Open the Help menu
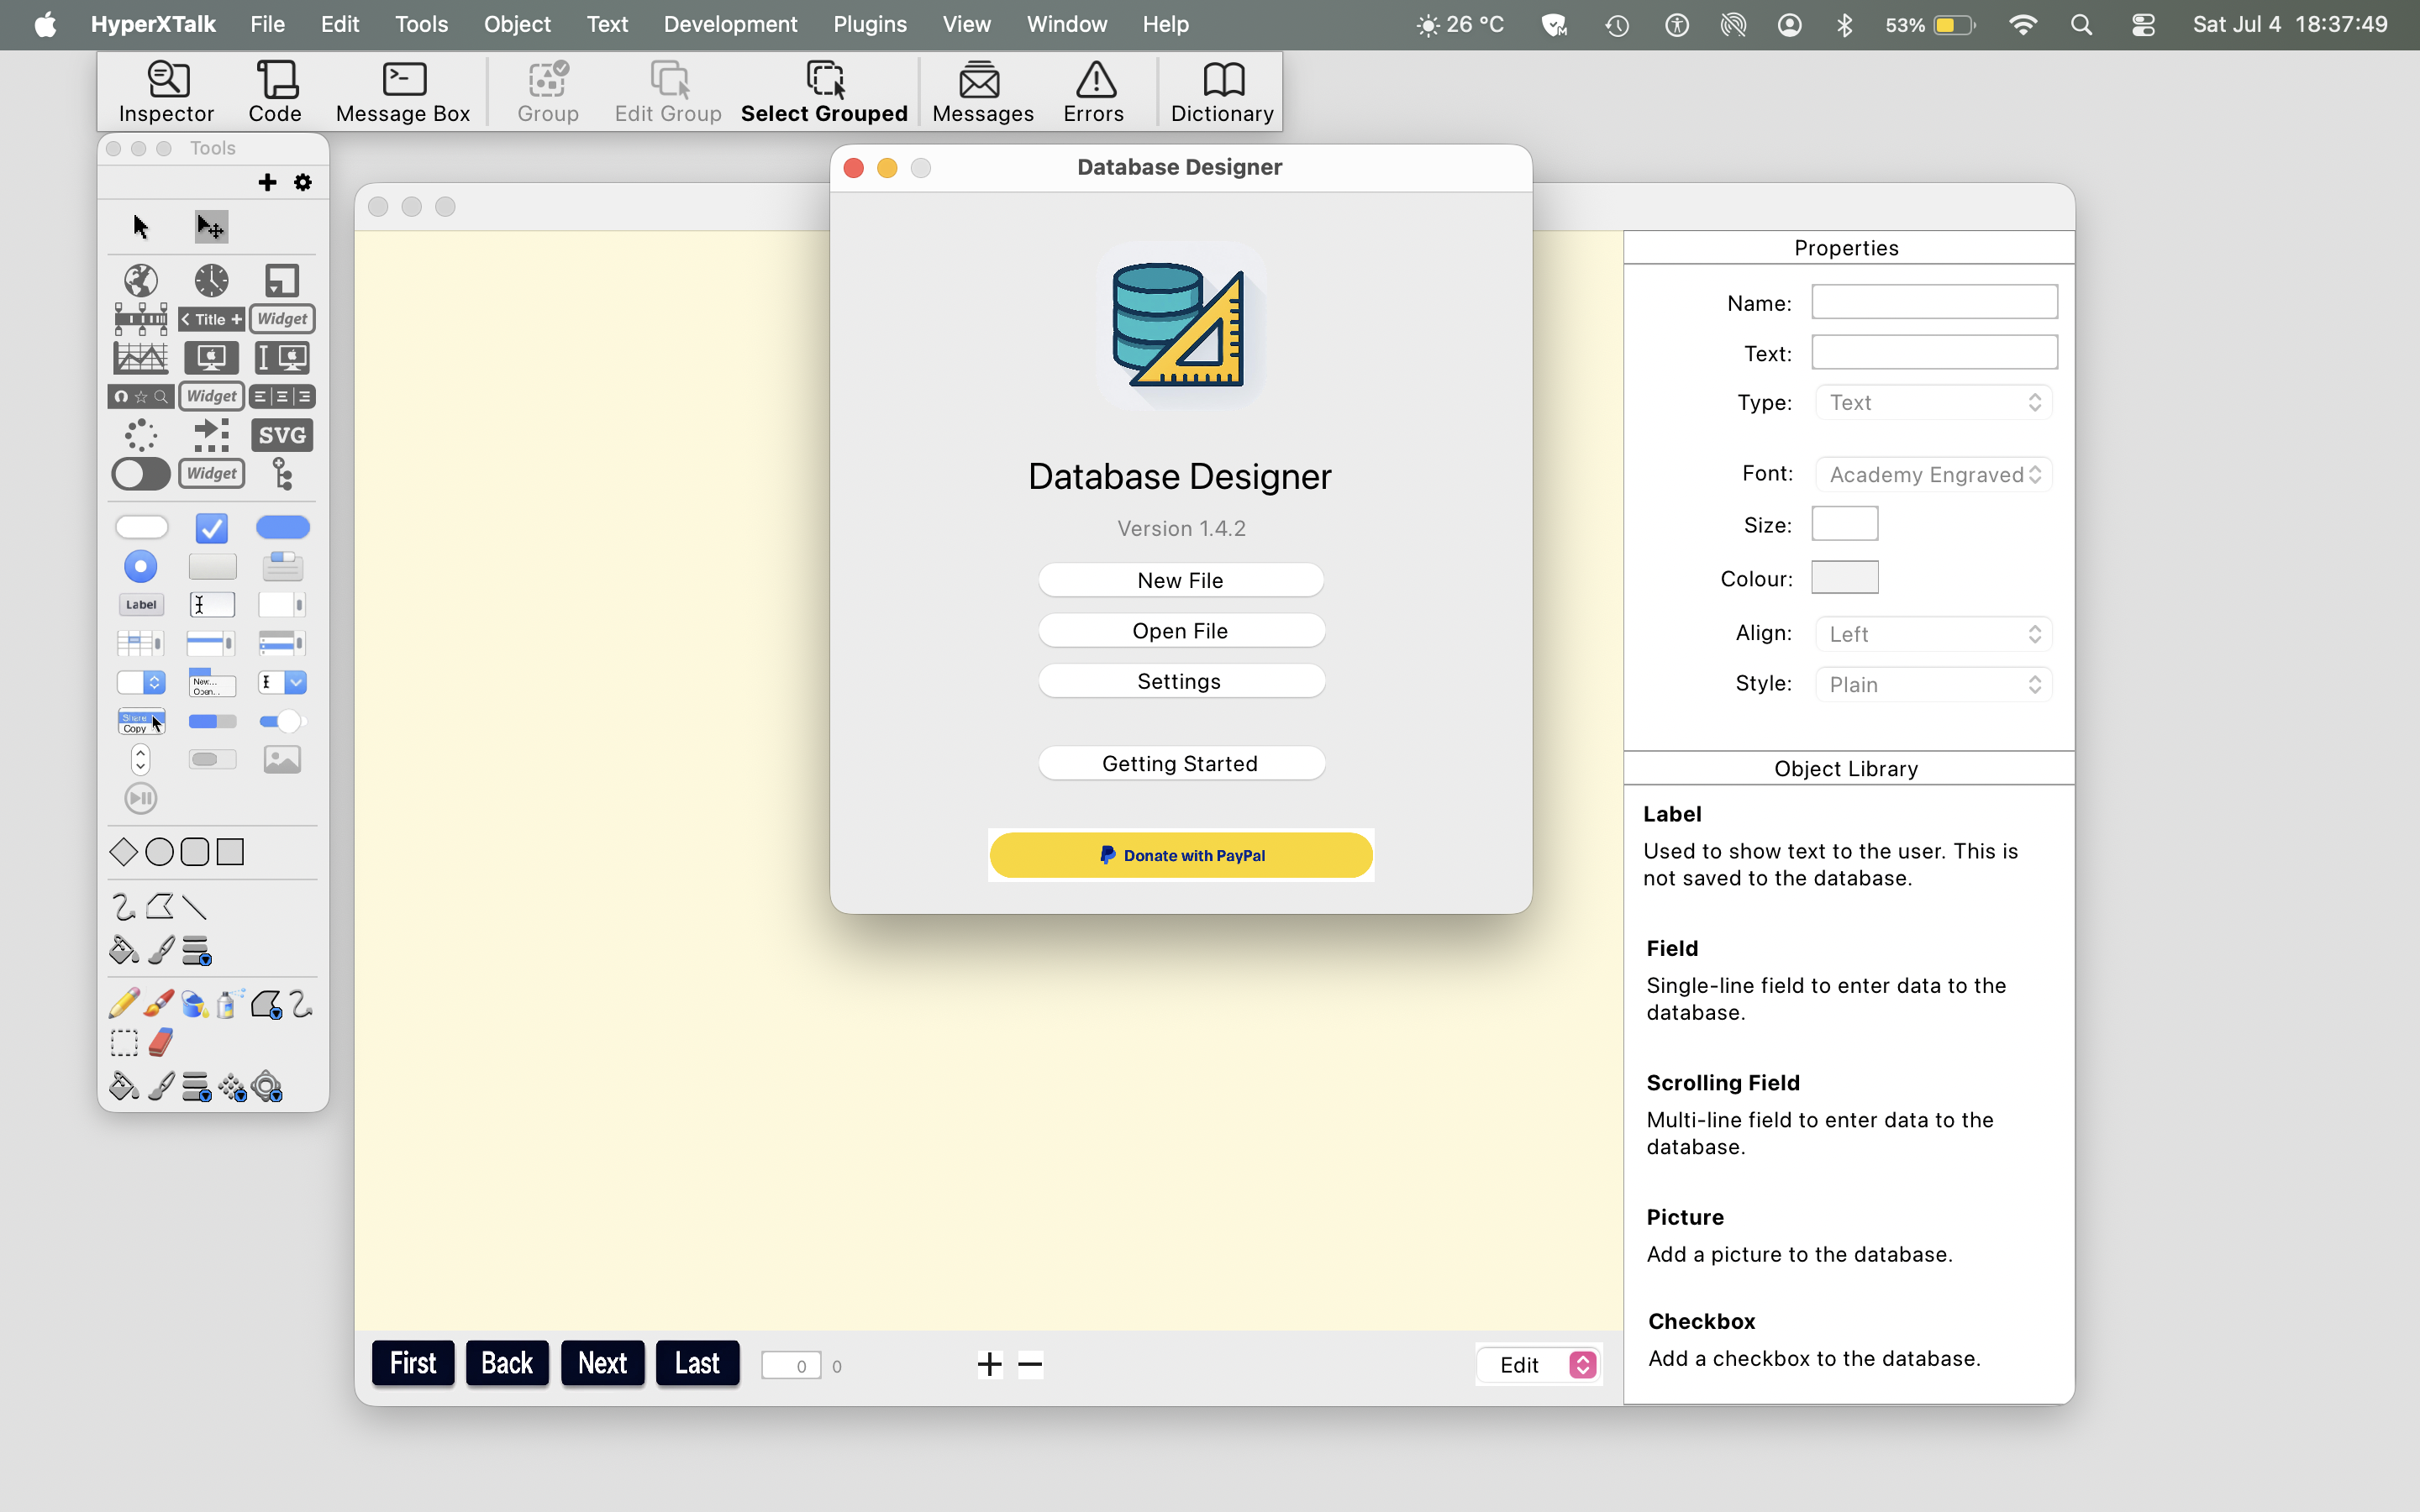Viewport: 2420px width, 1512px height. (x=1166, y=24)
